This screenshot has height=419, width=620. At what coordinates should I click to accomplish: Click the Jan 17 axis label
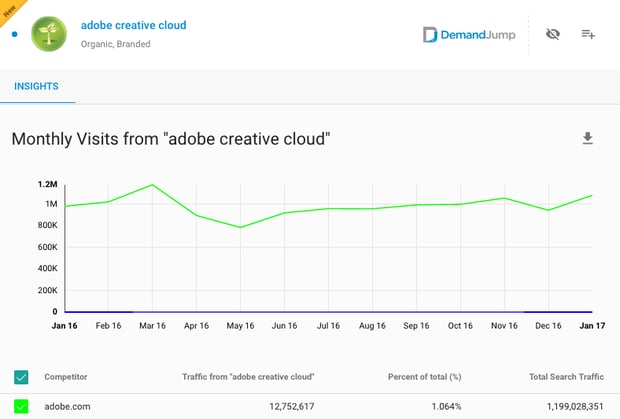point(592,326)
